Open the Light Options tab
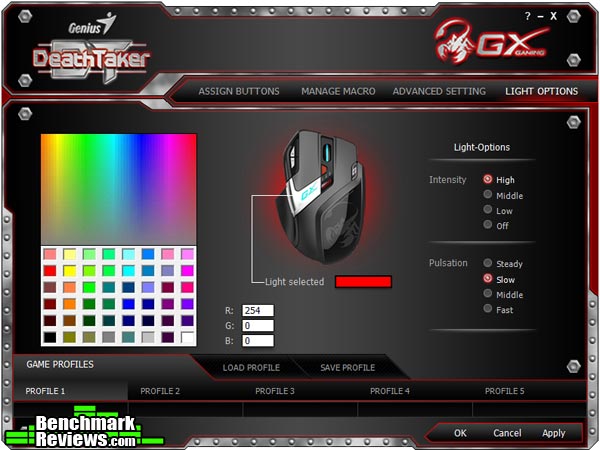 [x=541, y=91]
